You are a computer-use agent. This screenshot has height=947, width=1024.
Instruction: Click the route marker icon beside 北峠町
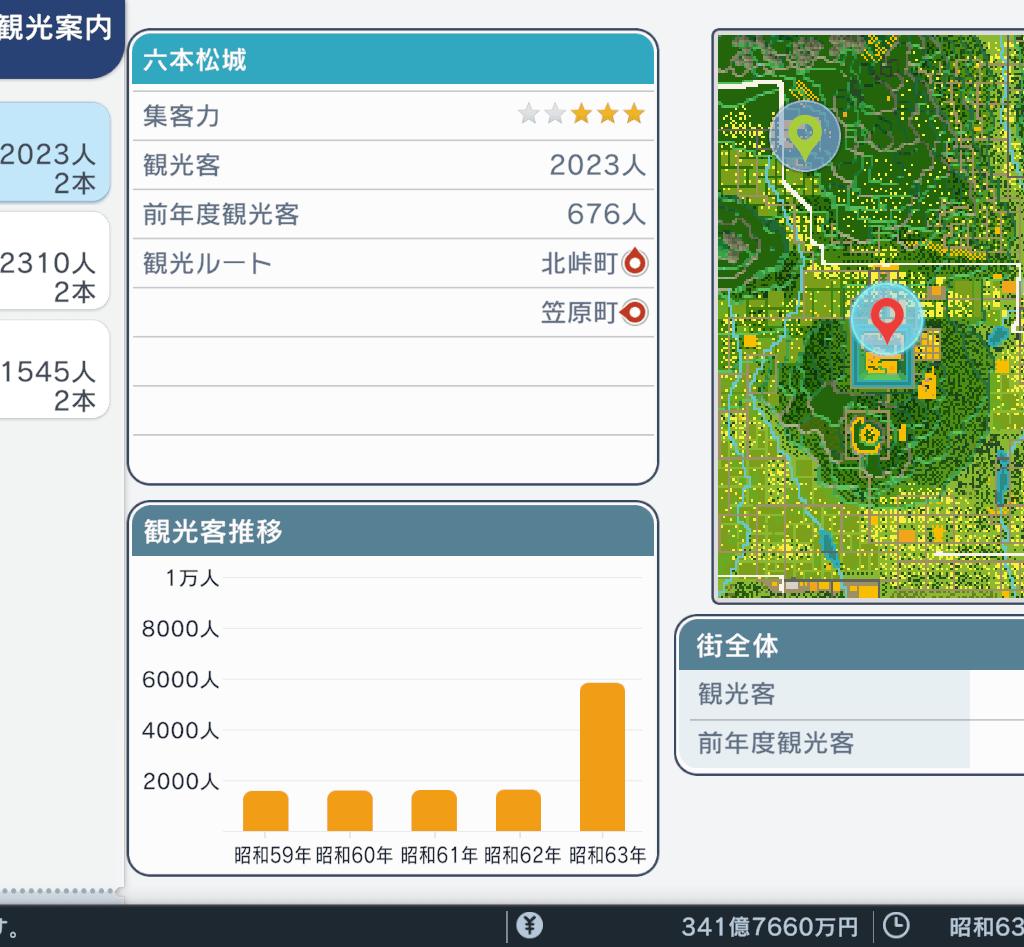[635, 263]
